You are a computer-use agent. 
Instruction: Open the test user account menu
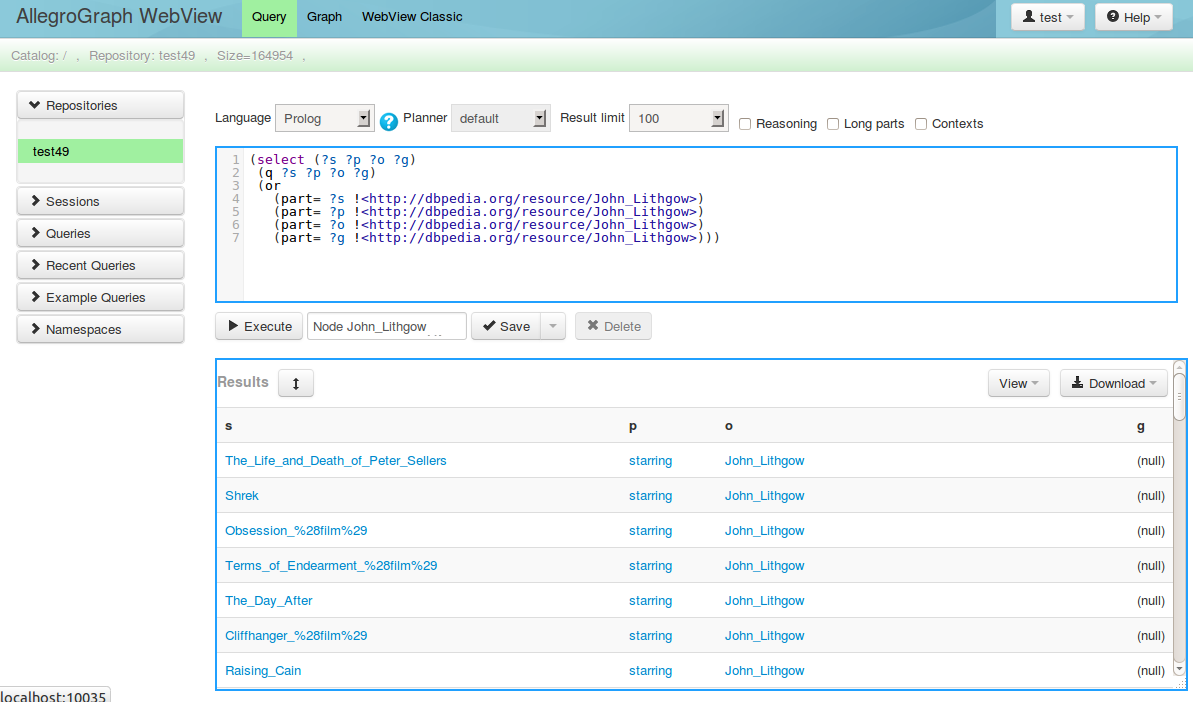click(x=1048, y=17)
